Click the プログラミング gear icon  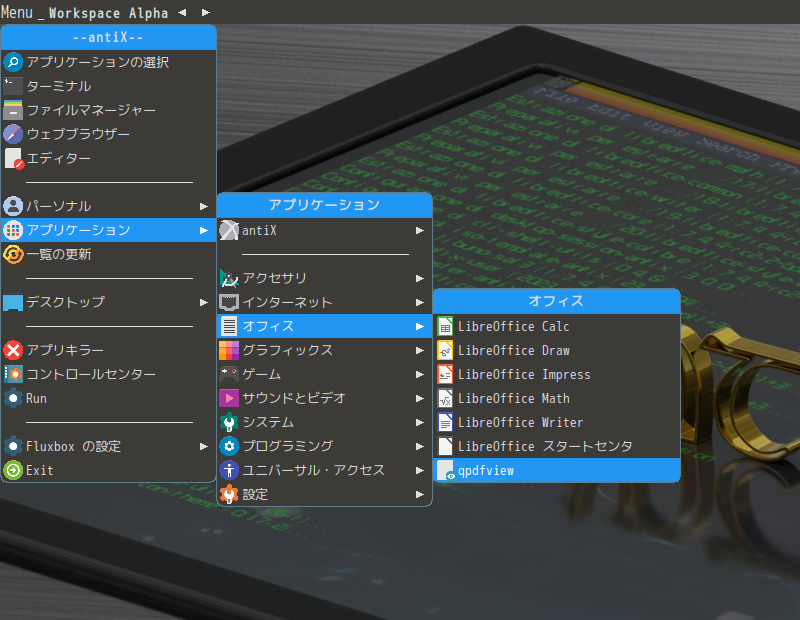coord(229,446)
